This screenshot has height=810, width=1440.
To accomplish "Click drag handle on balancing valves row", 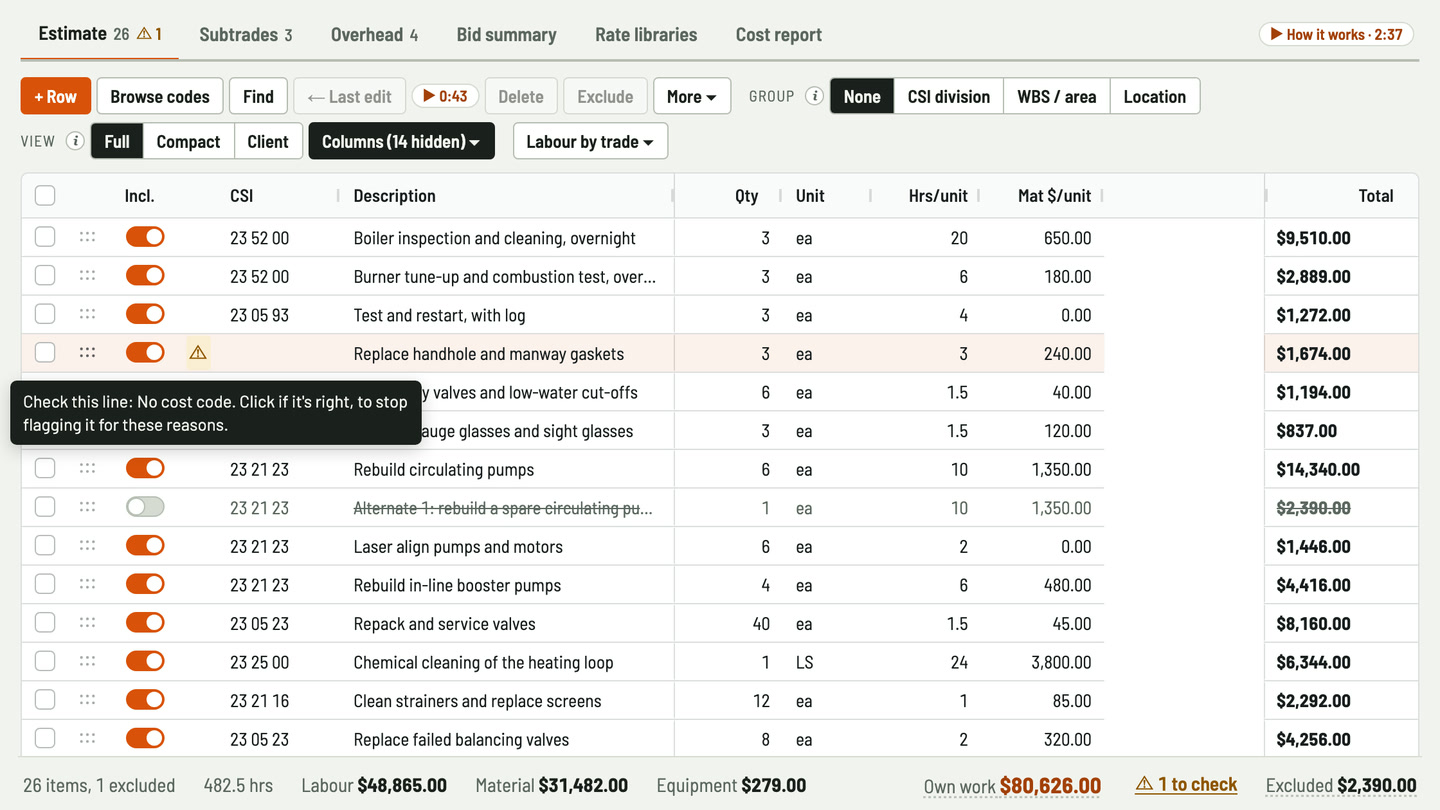I will pyautogui.click(x=87, y=738).
